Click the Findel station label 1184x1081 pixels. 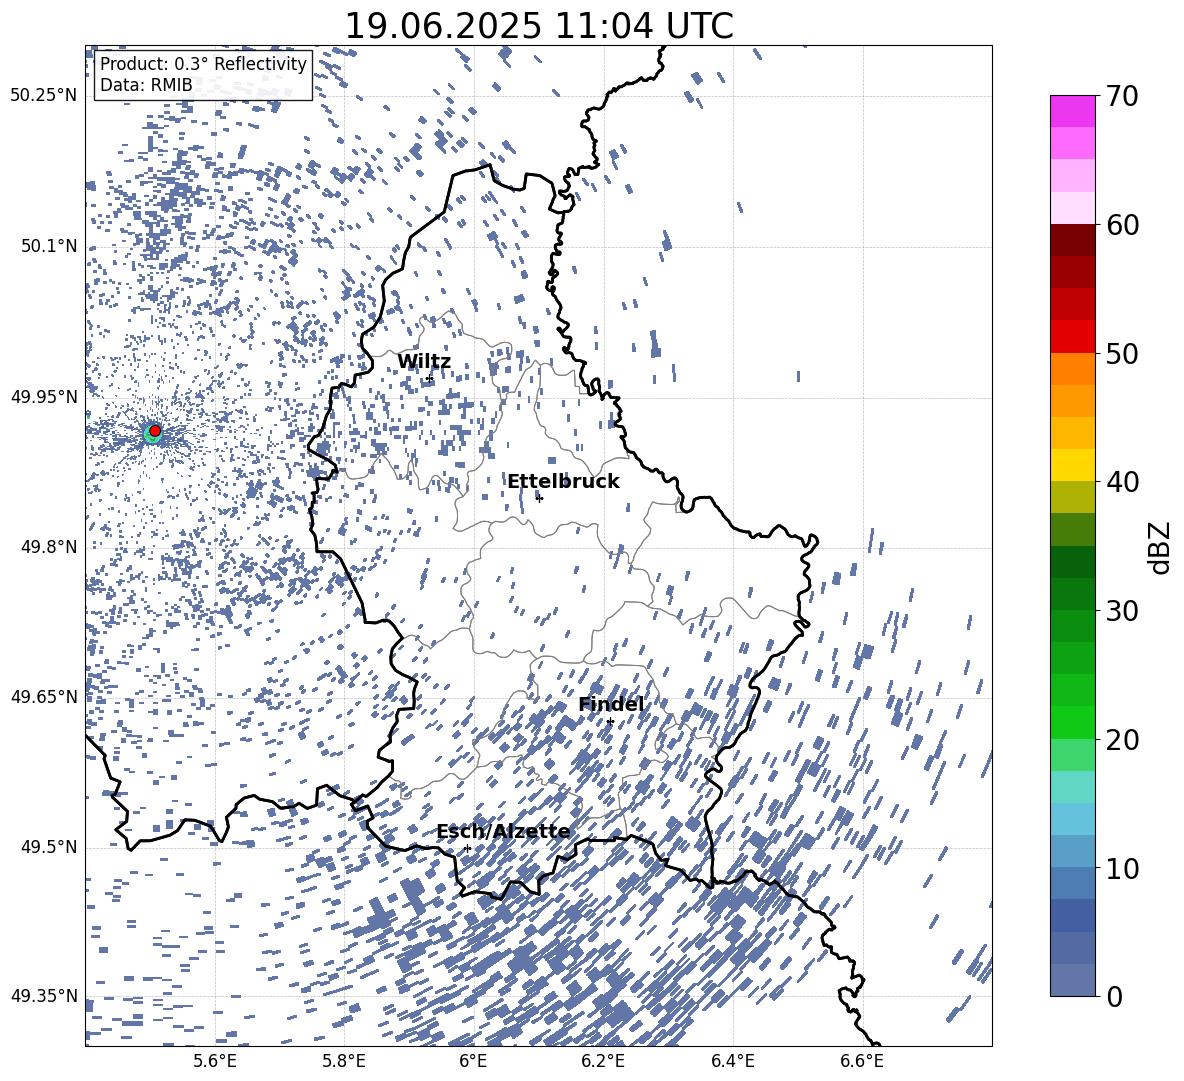coord(611,705)
